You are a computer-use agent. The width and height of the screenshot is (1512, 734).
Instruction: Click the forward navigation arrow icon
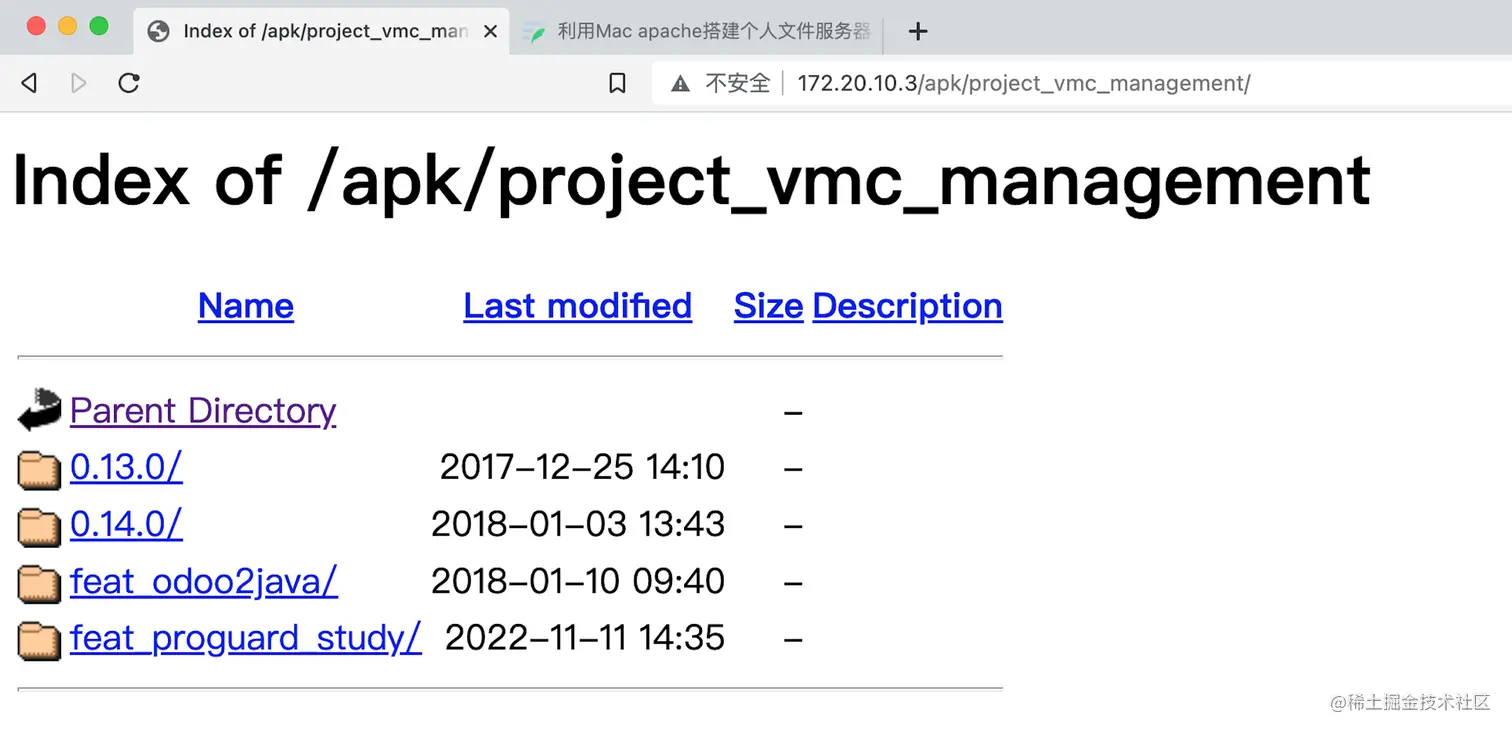coord(79,83)
